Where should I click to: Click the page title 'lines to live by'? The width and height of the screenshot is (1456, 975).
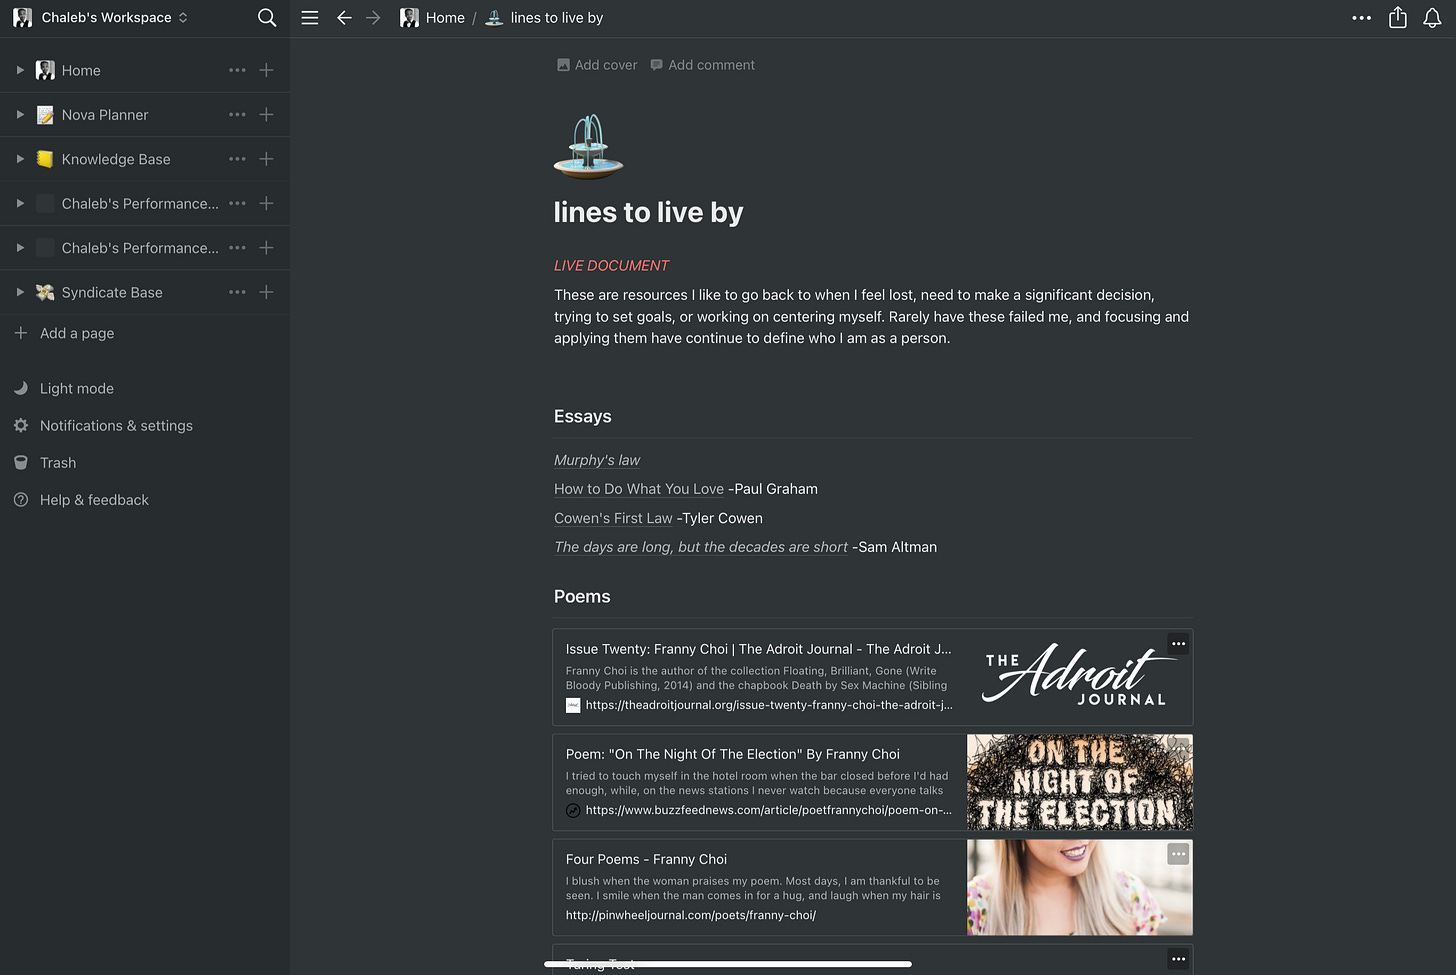click(648, 212)
